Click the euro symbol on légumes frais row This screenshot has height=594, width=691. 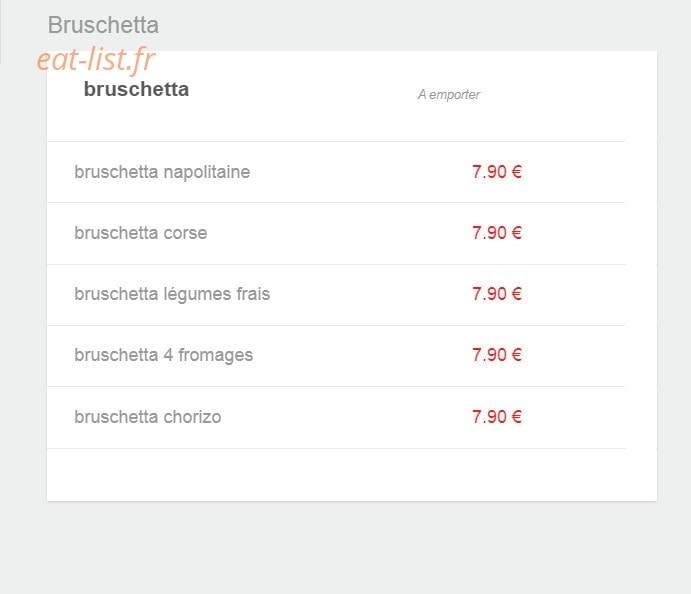[516, 294]
